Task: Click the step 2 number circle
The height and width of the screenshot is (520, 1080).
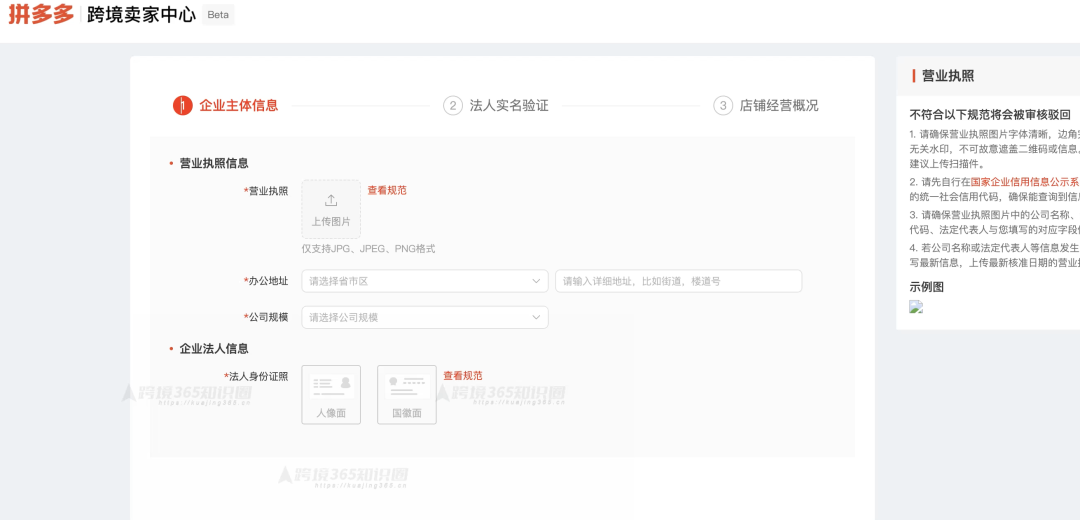Action: pyautogui.click(x=453, y=105)
